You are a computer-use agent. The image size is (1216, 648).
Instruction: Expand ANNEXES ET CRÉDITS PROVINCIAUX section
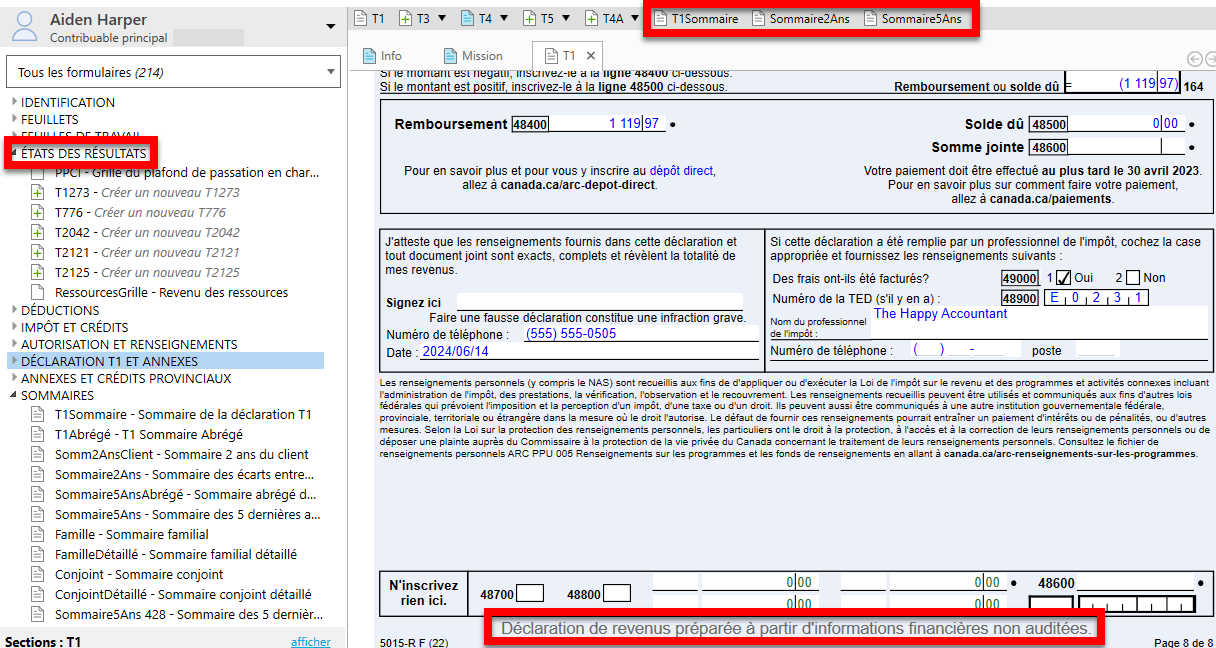(x=14, y=379)
